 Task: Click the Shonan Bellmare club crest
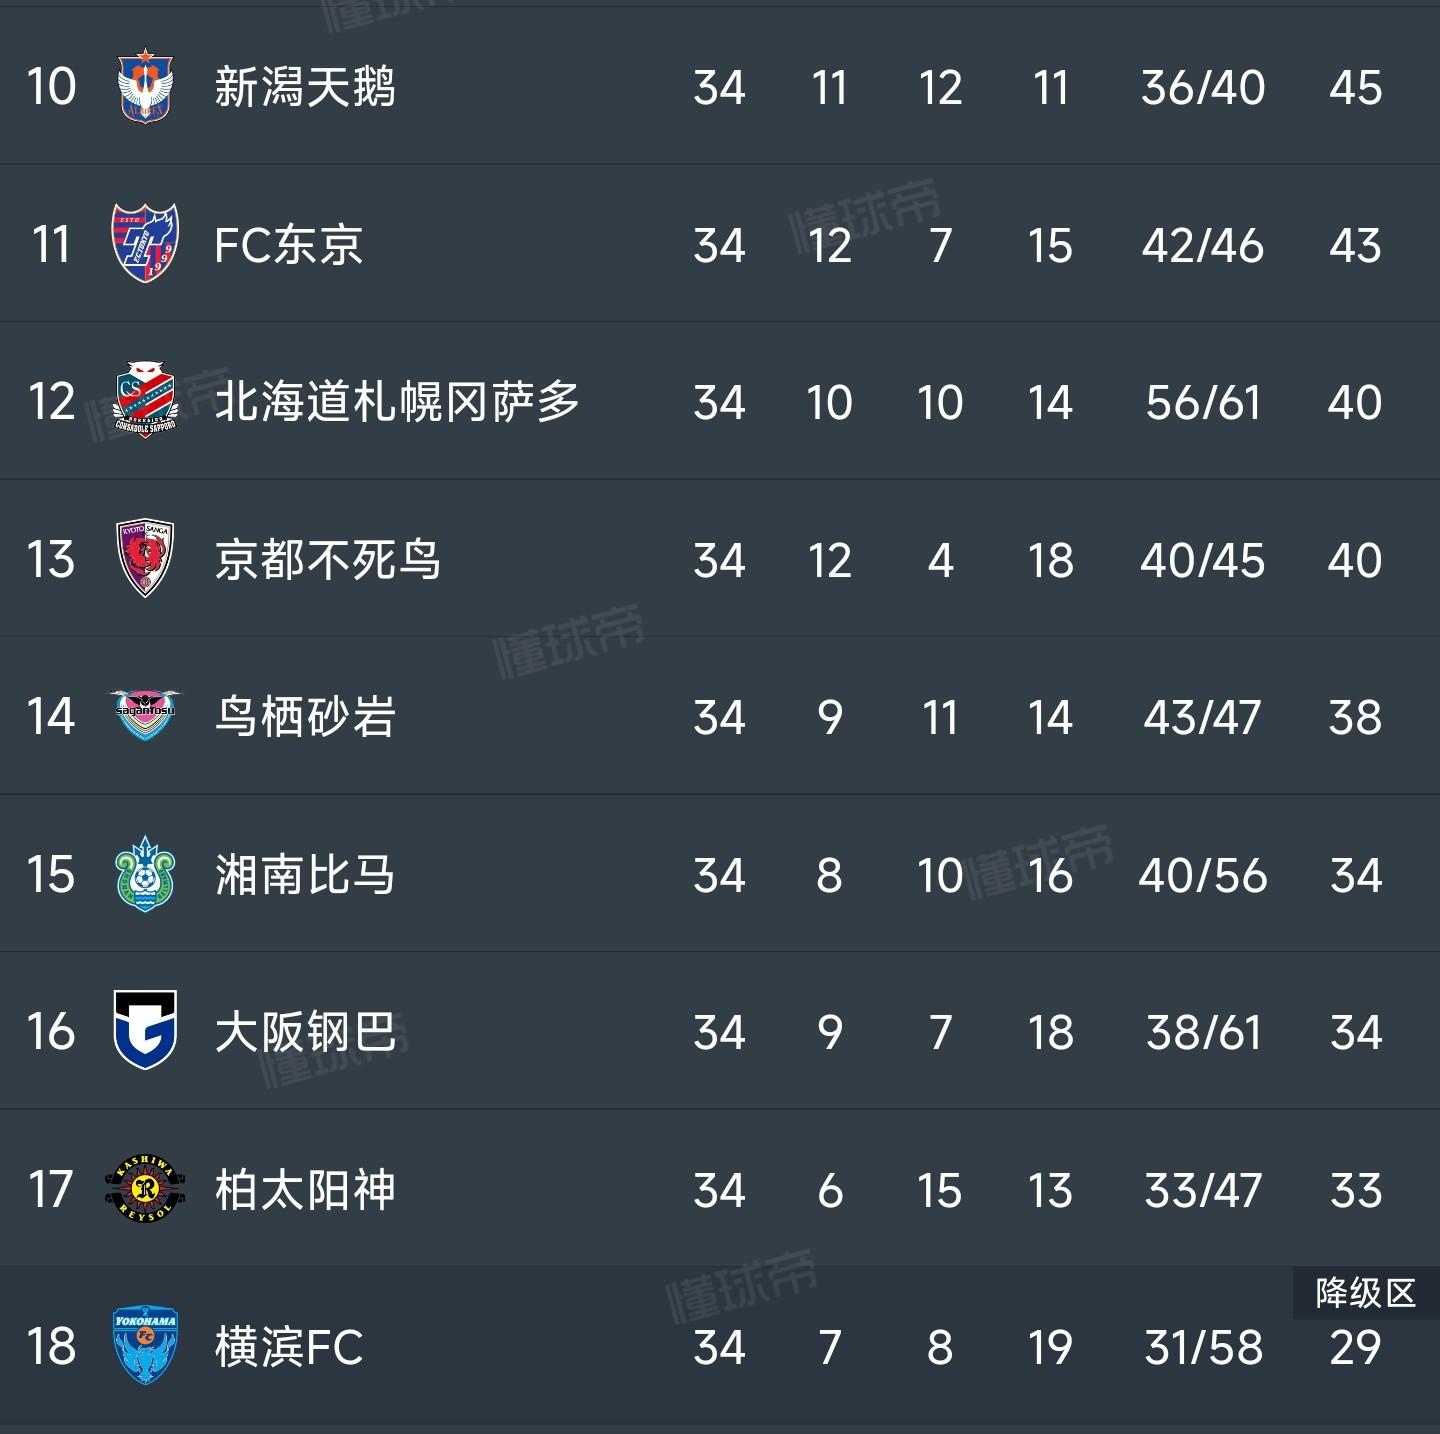click(145, 874)
